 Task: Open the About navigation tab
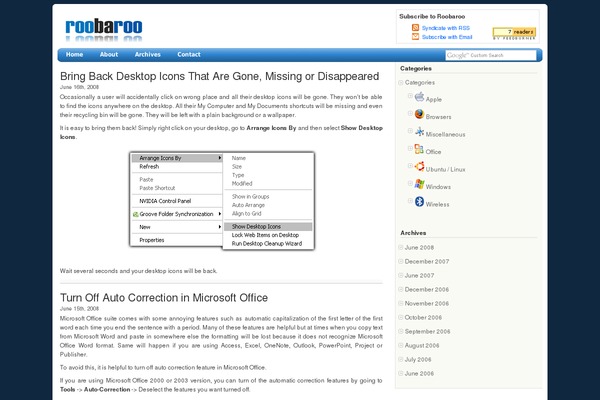pos(109,54)
